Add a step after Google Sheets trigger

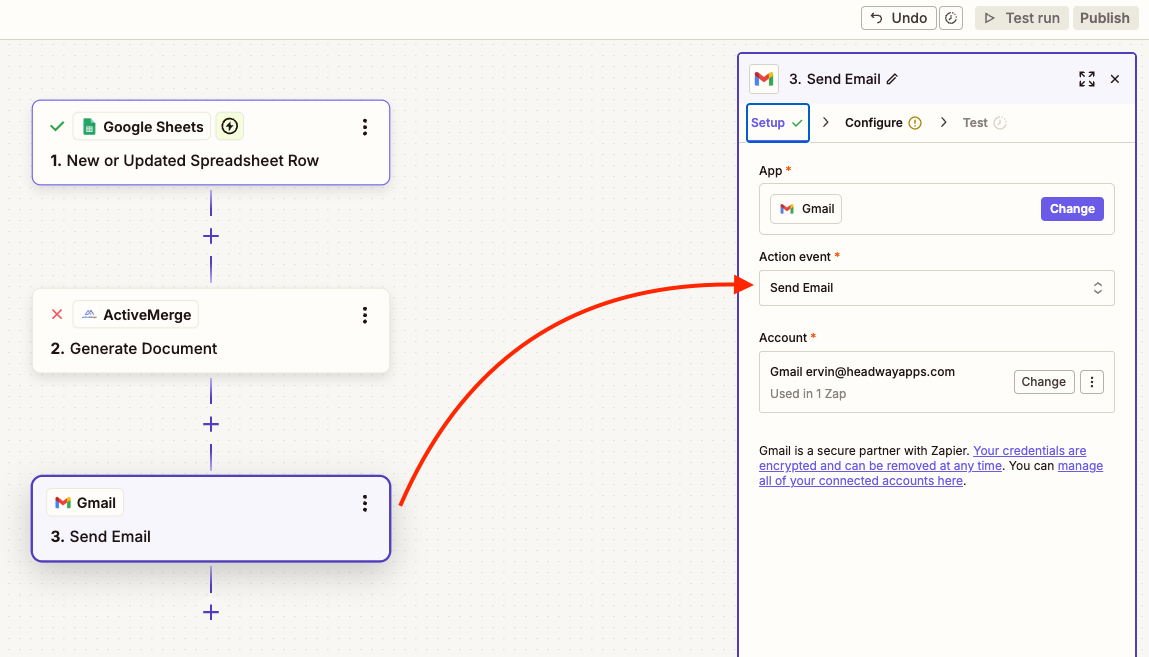coord(211,237)
